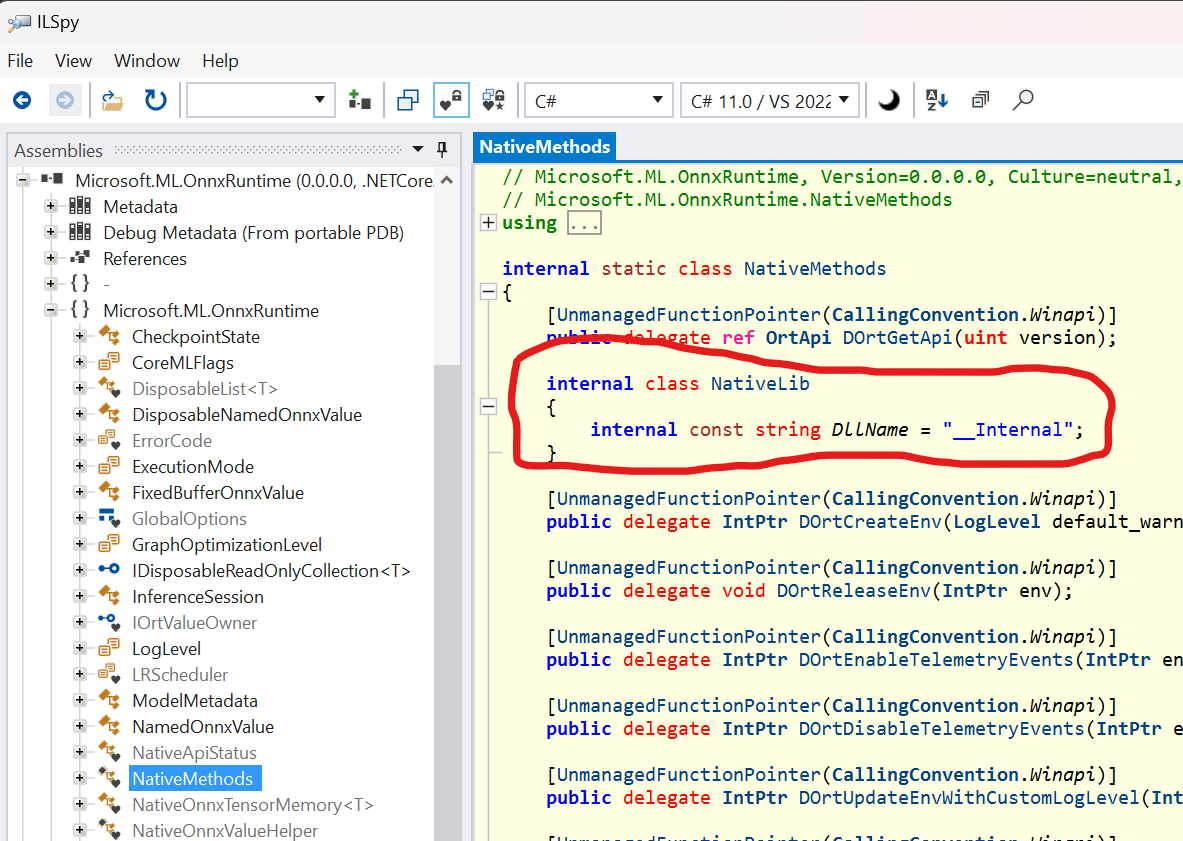Pin the Assemblies panel
Image resolution: width=1183 pixels, height=841 pixels.
(x=442, y=149)
